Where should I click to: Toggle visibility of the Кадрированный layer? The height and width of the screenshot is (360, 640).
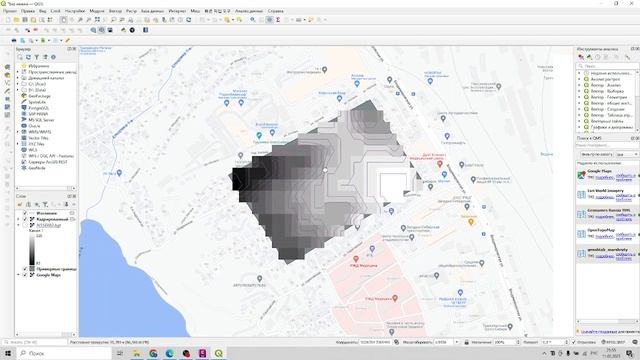pos(25,219)
